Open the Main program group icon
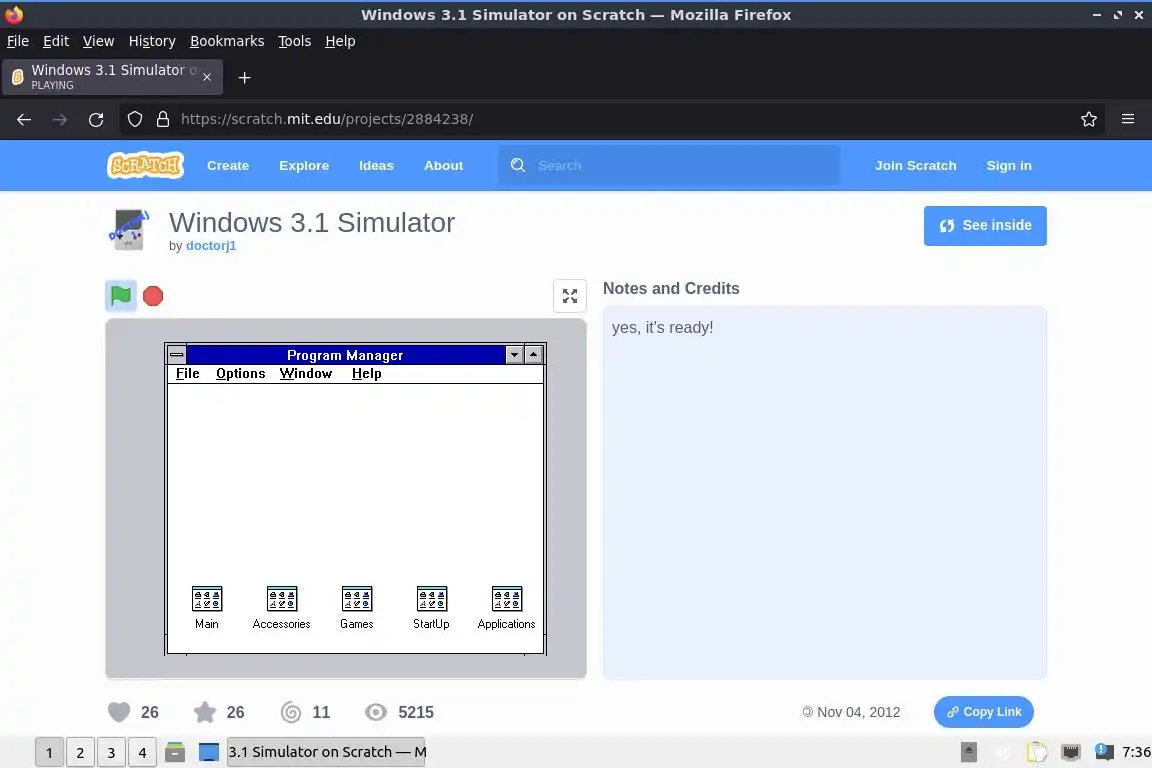Screen dimensions: 1152x768 [x=206, y=608]
